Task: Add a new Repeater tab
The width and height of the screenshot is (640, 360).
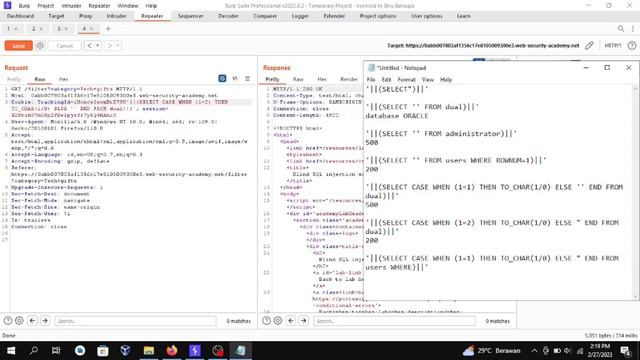Action: (108, 29)
